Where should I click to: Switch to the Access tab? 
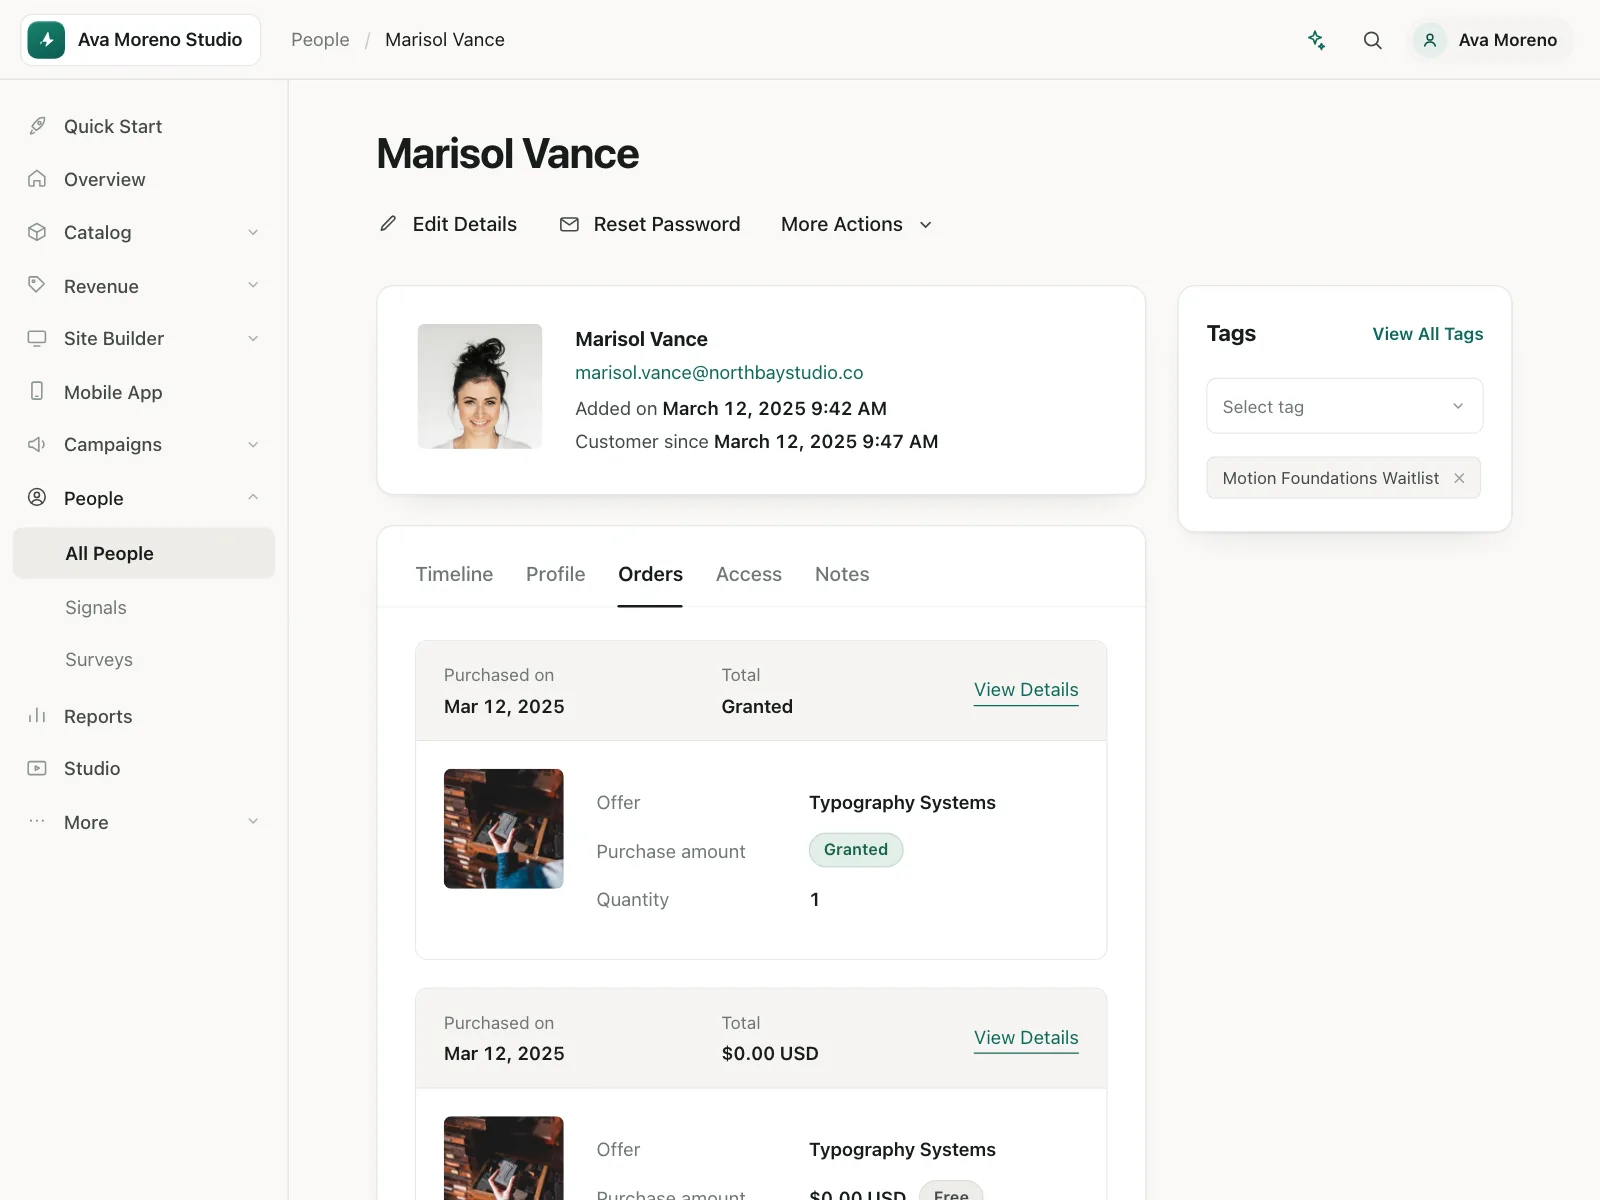point(749,574)
